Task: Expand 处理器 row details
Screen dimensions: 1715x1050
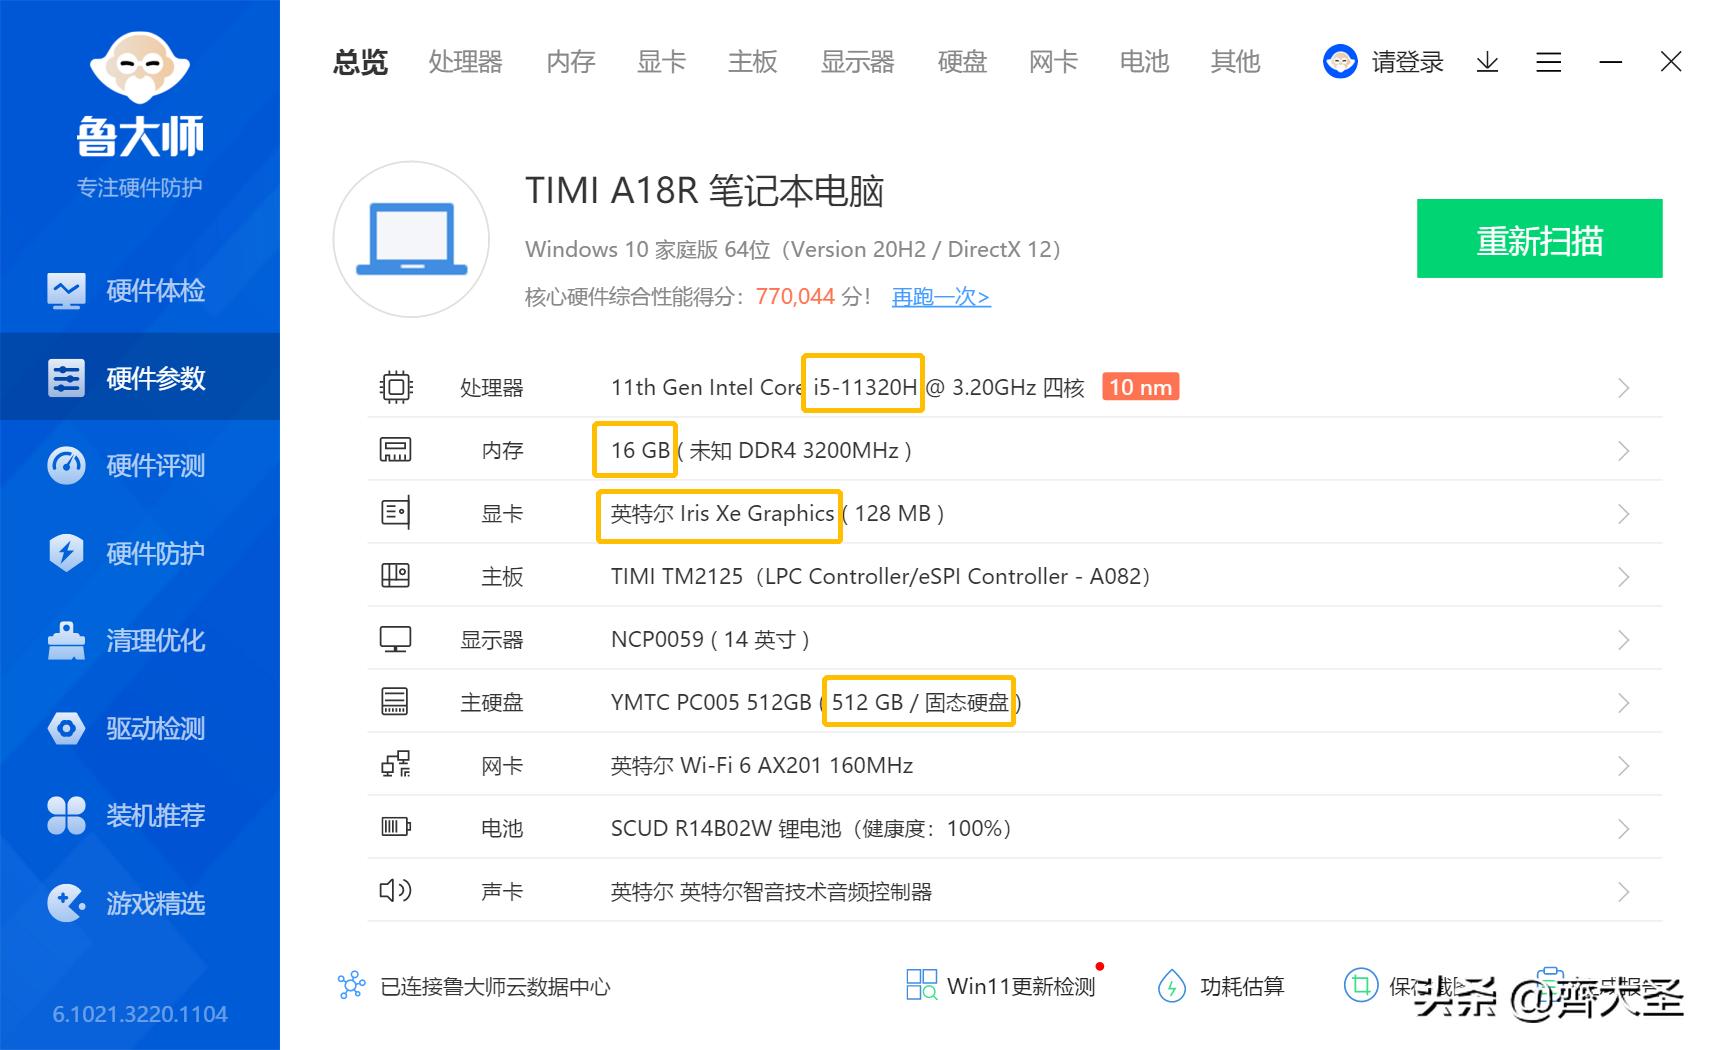Action: [1623, 389]
